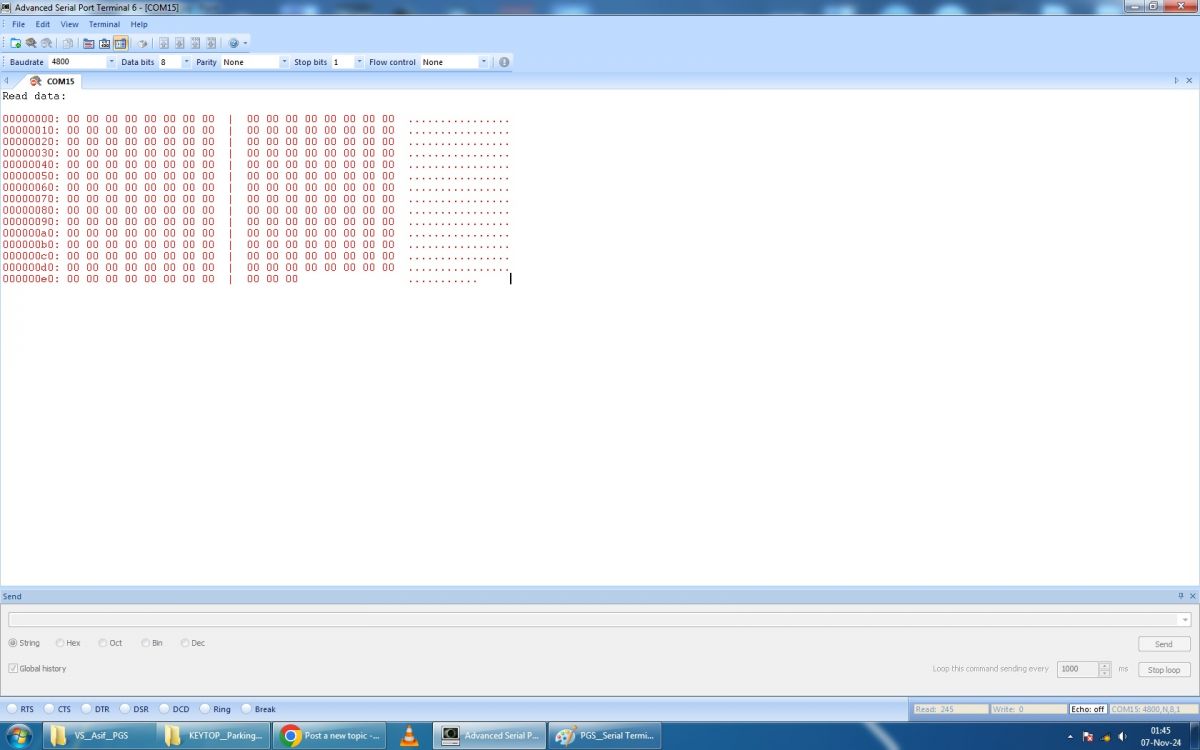Open the Edit menu
1200x750 pixels.
pos(43,24)
